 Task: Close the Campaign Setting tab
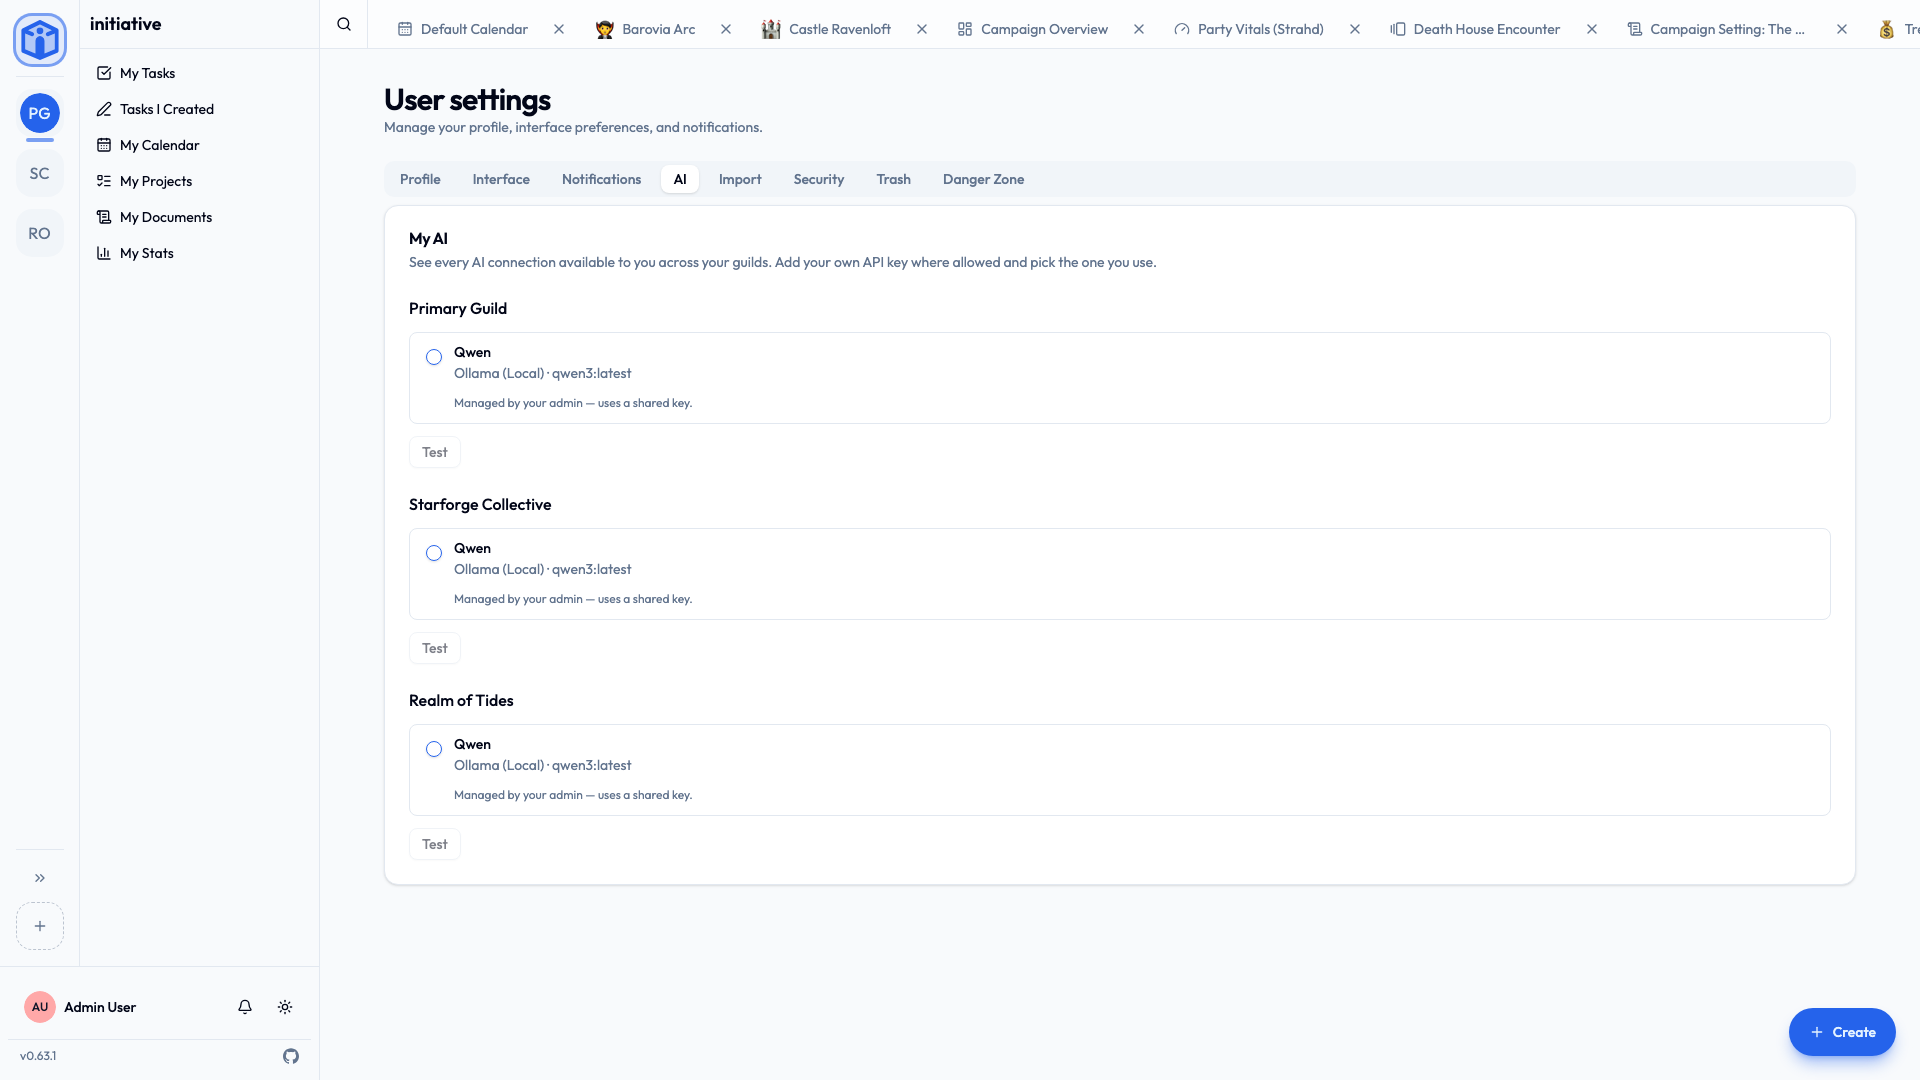(x=1842, y=29)
